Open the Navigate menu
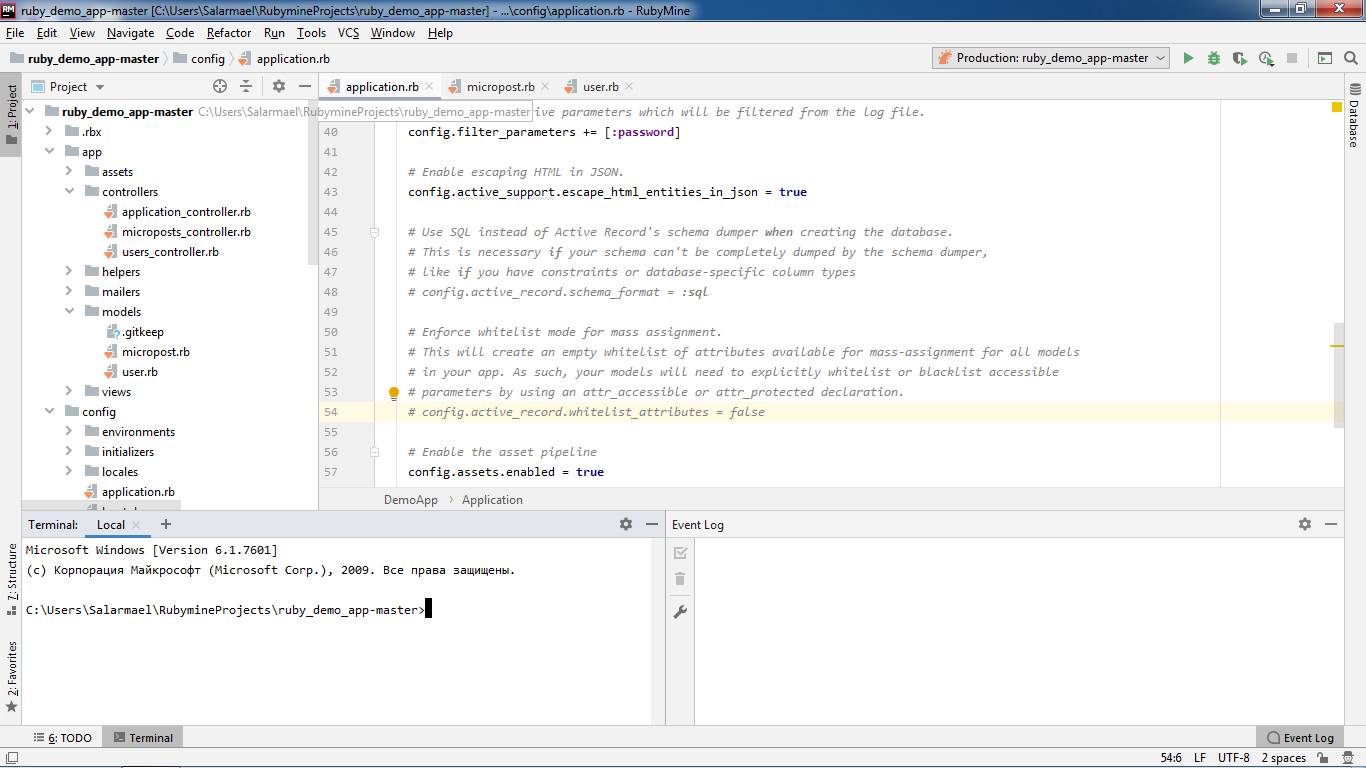The width and height of the screenshot is (1366, 768). coord(130,33)
